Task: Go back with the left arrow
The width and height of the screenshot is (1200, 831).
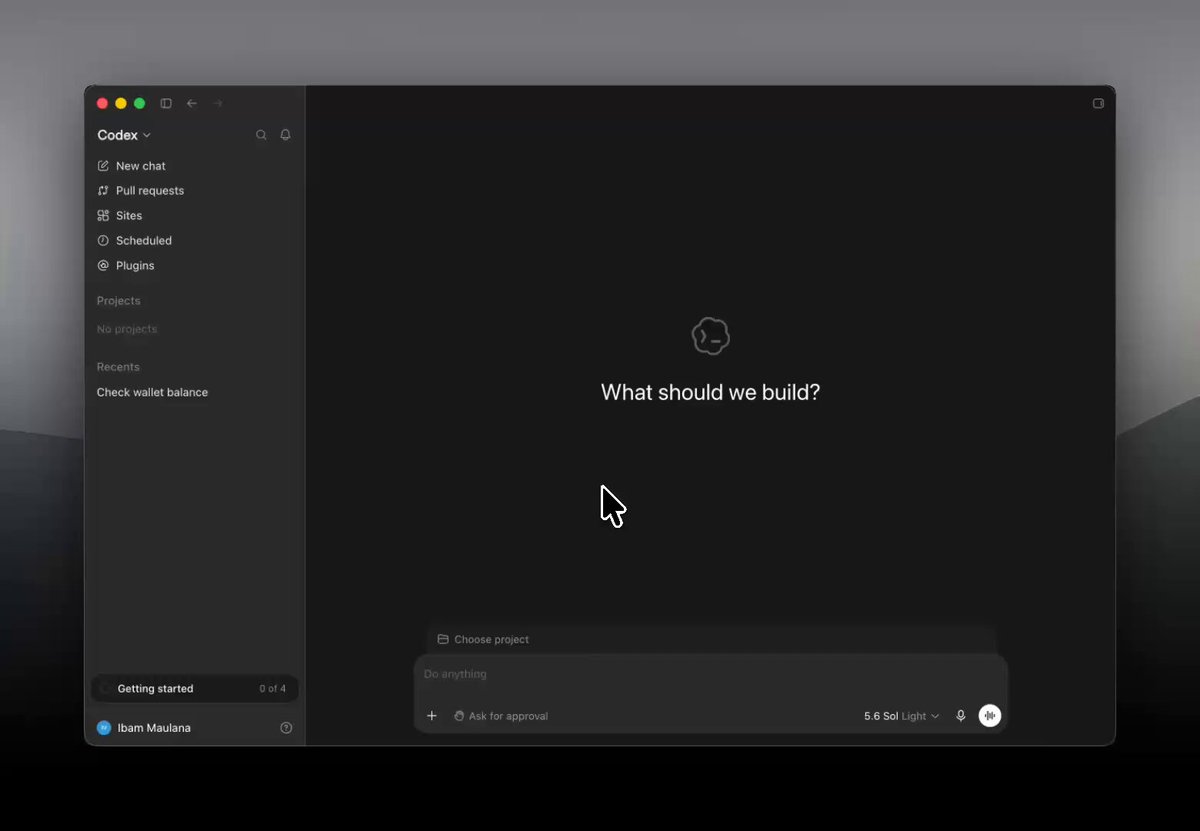Action: coord(192,103)
